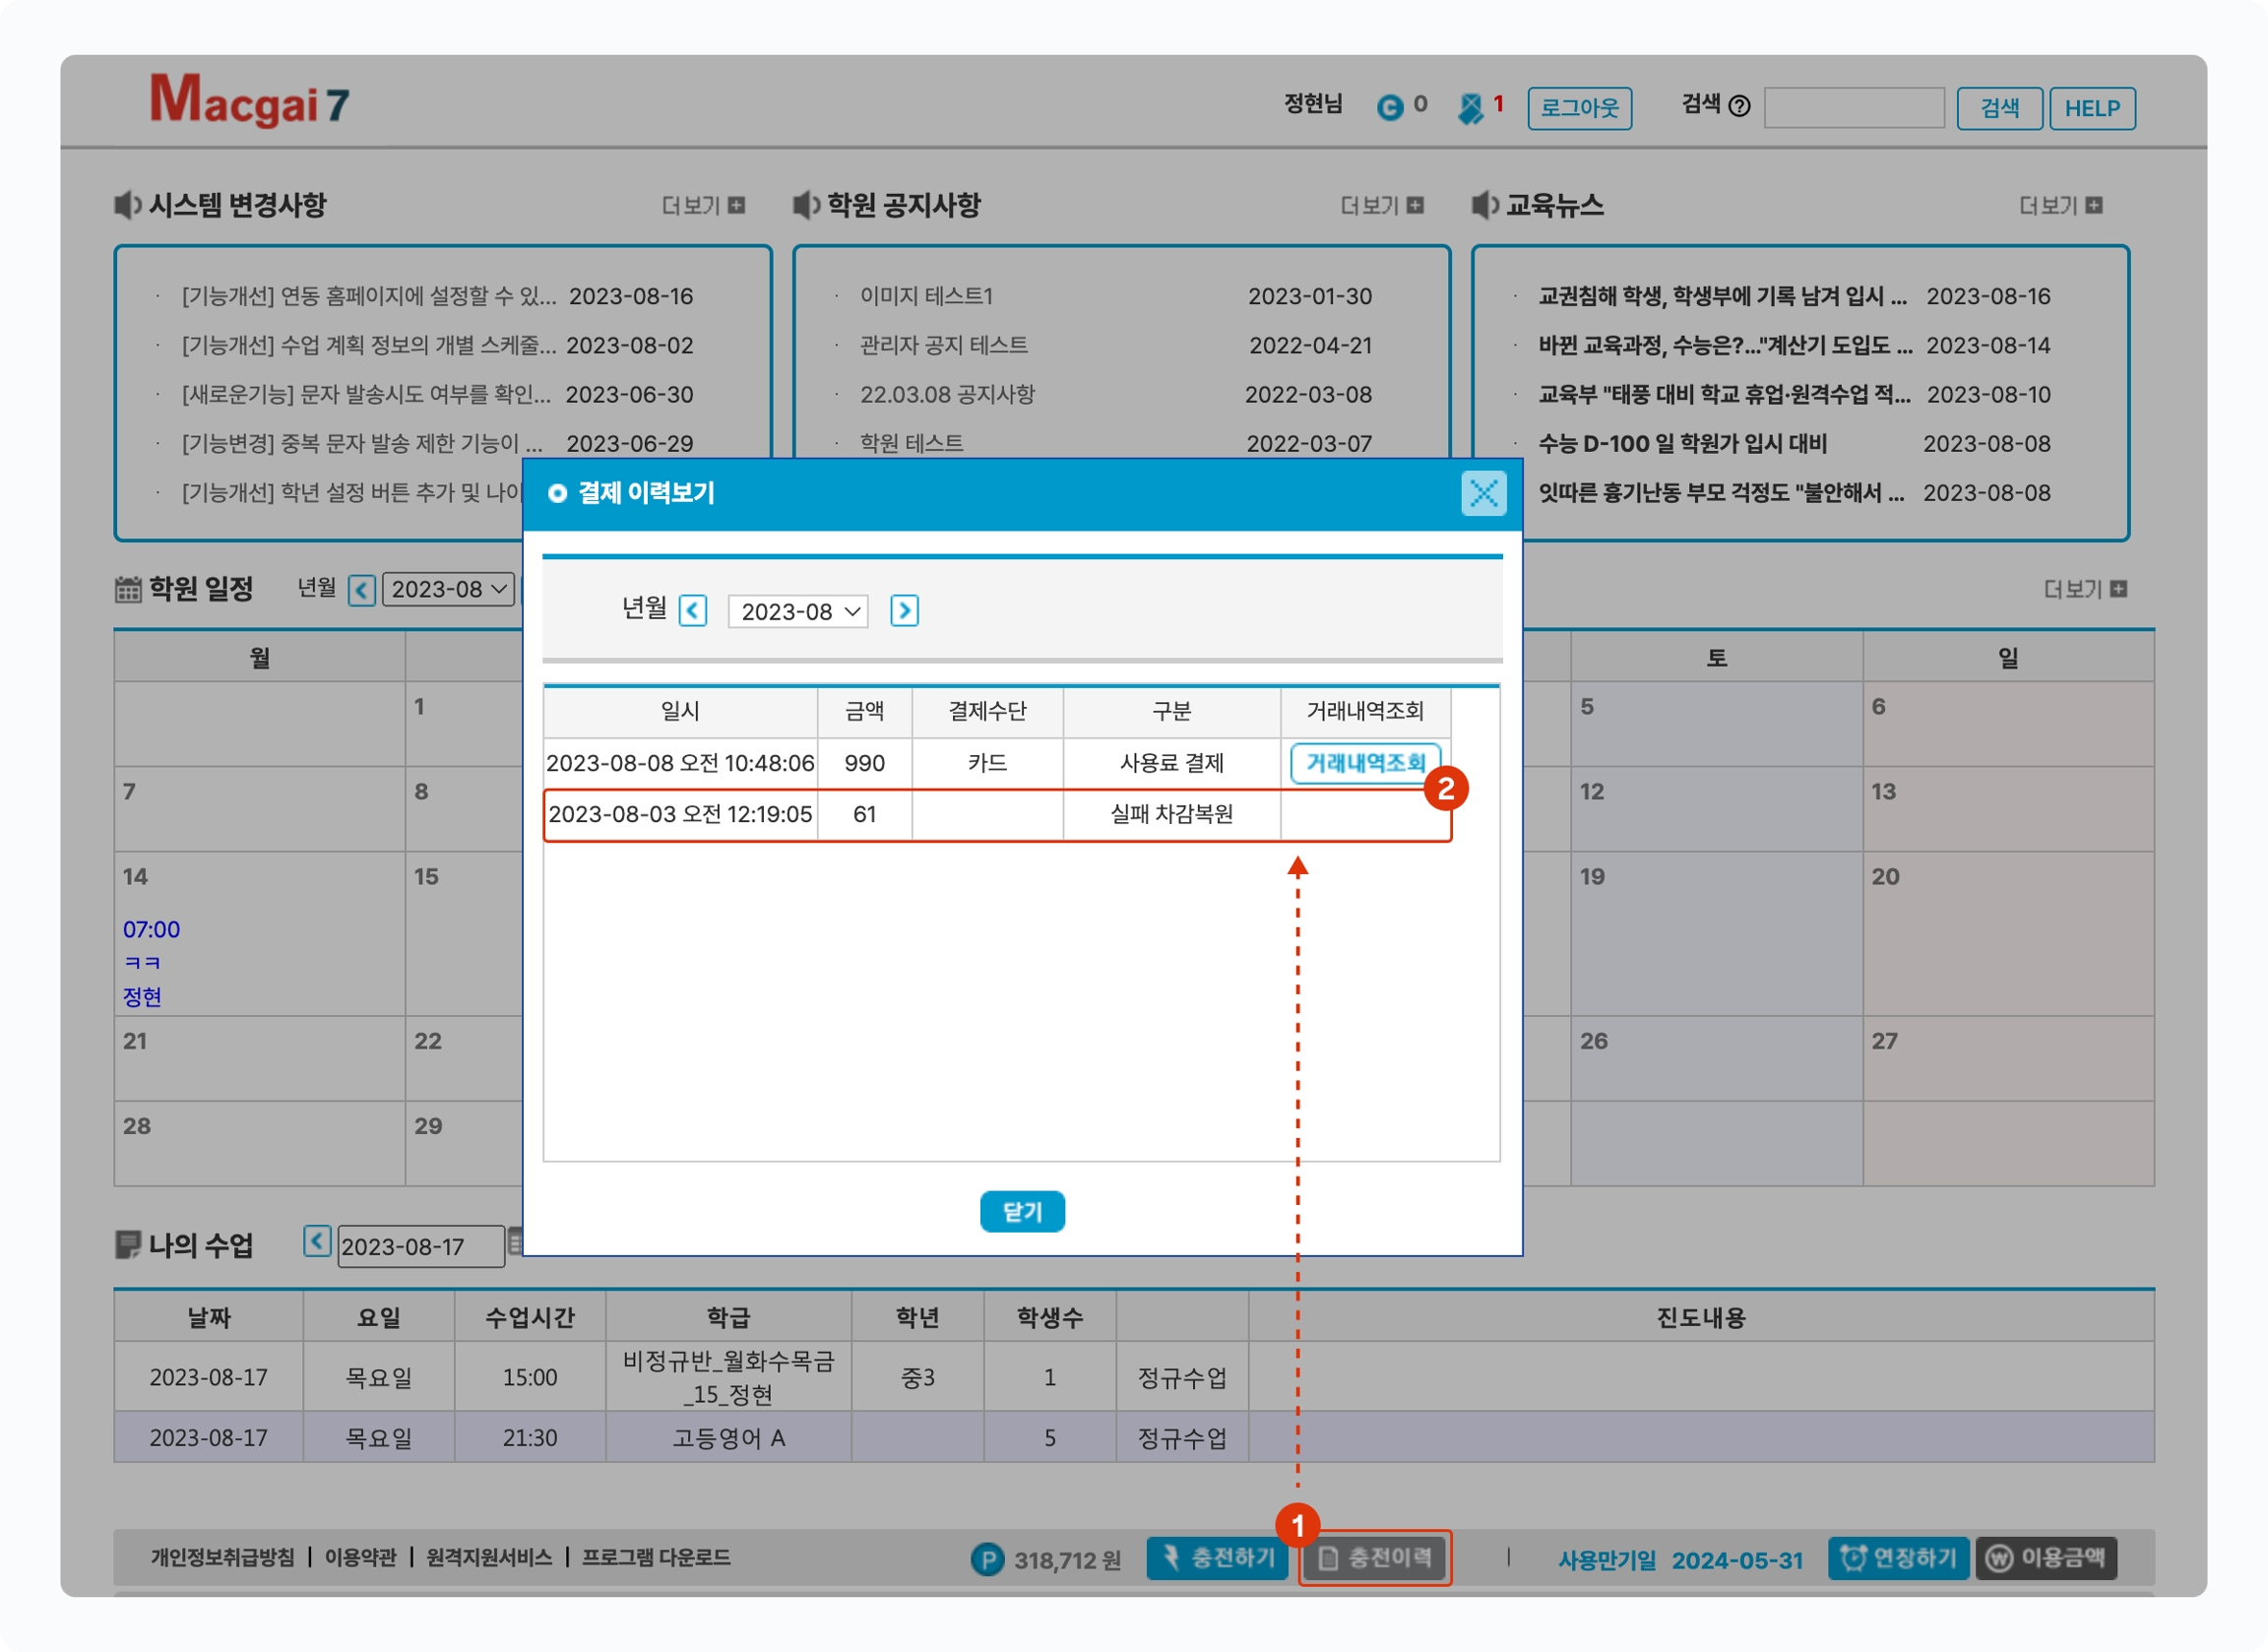Image resolution: width=2268 pixels, height=1652 pixels.
Task: Open the 개인정보취급방침 footer link
Action: click(x=222, y=1557)
